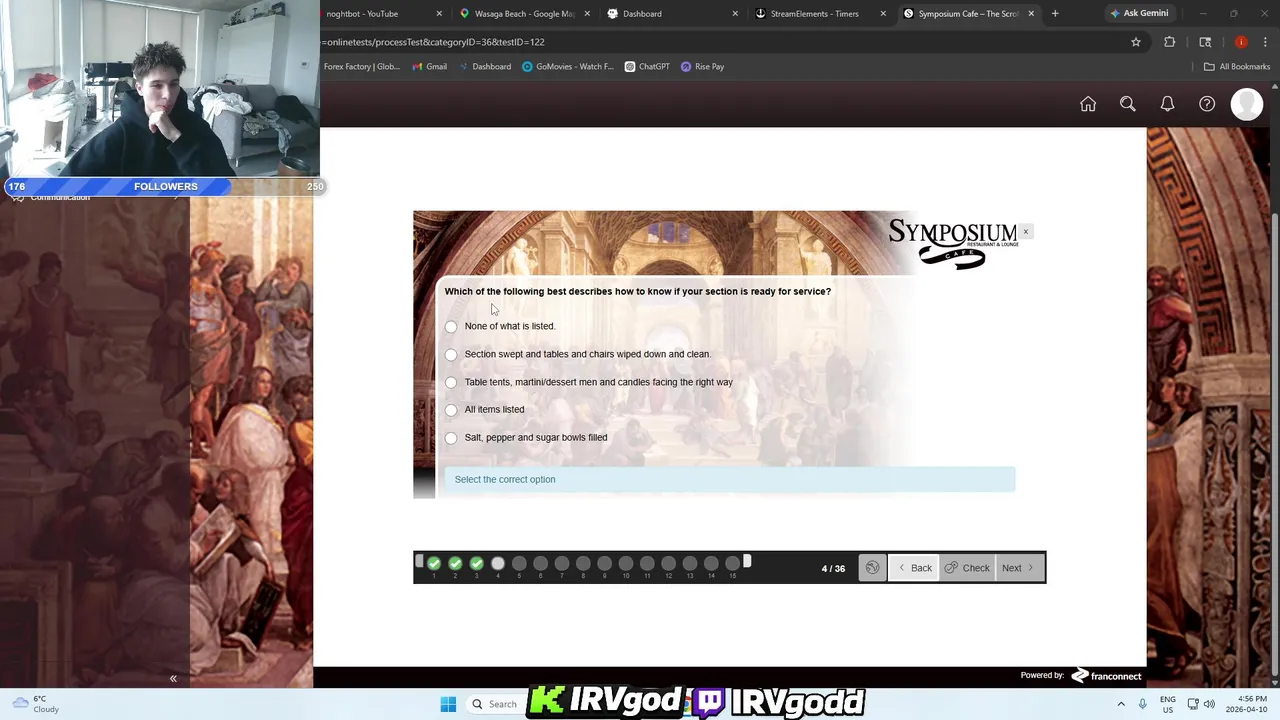Screen dimensions: 1280x720
Task: Open the Windows Start menu
Action: pos(448,704)
